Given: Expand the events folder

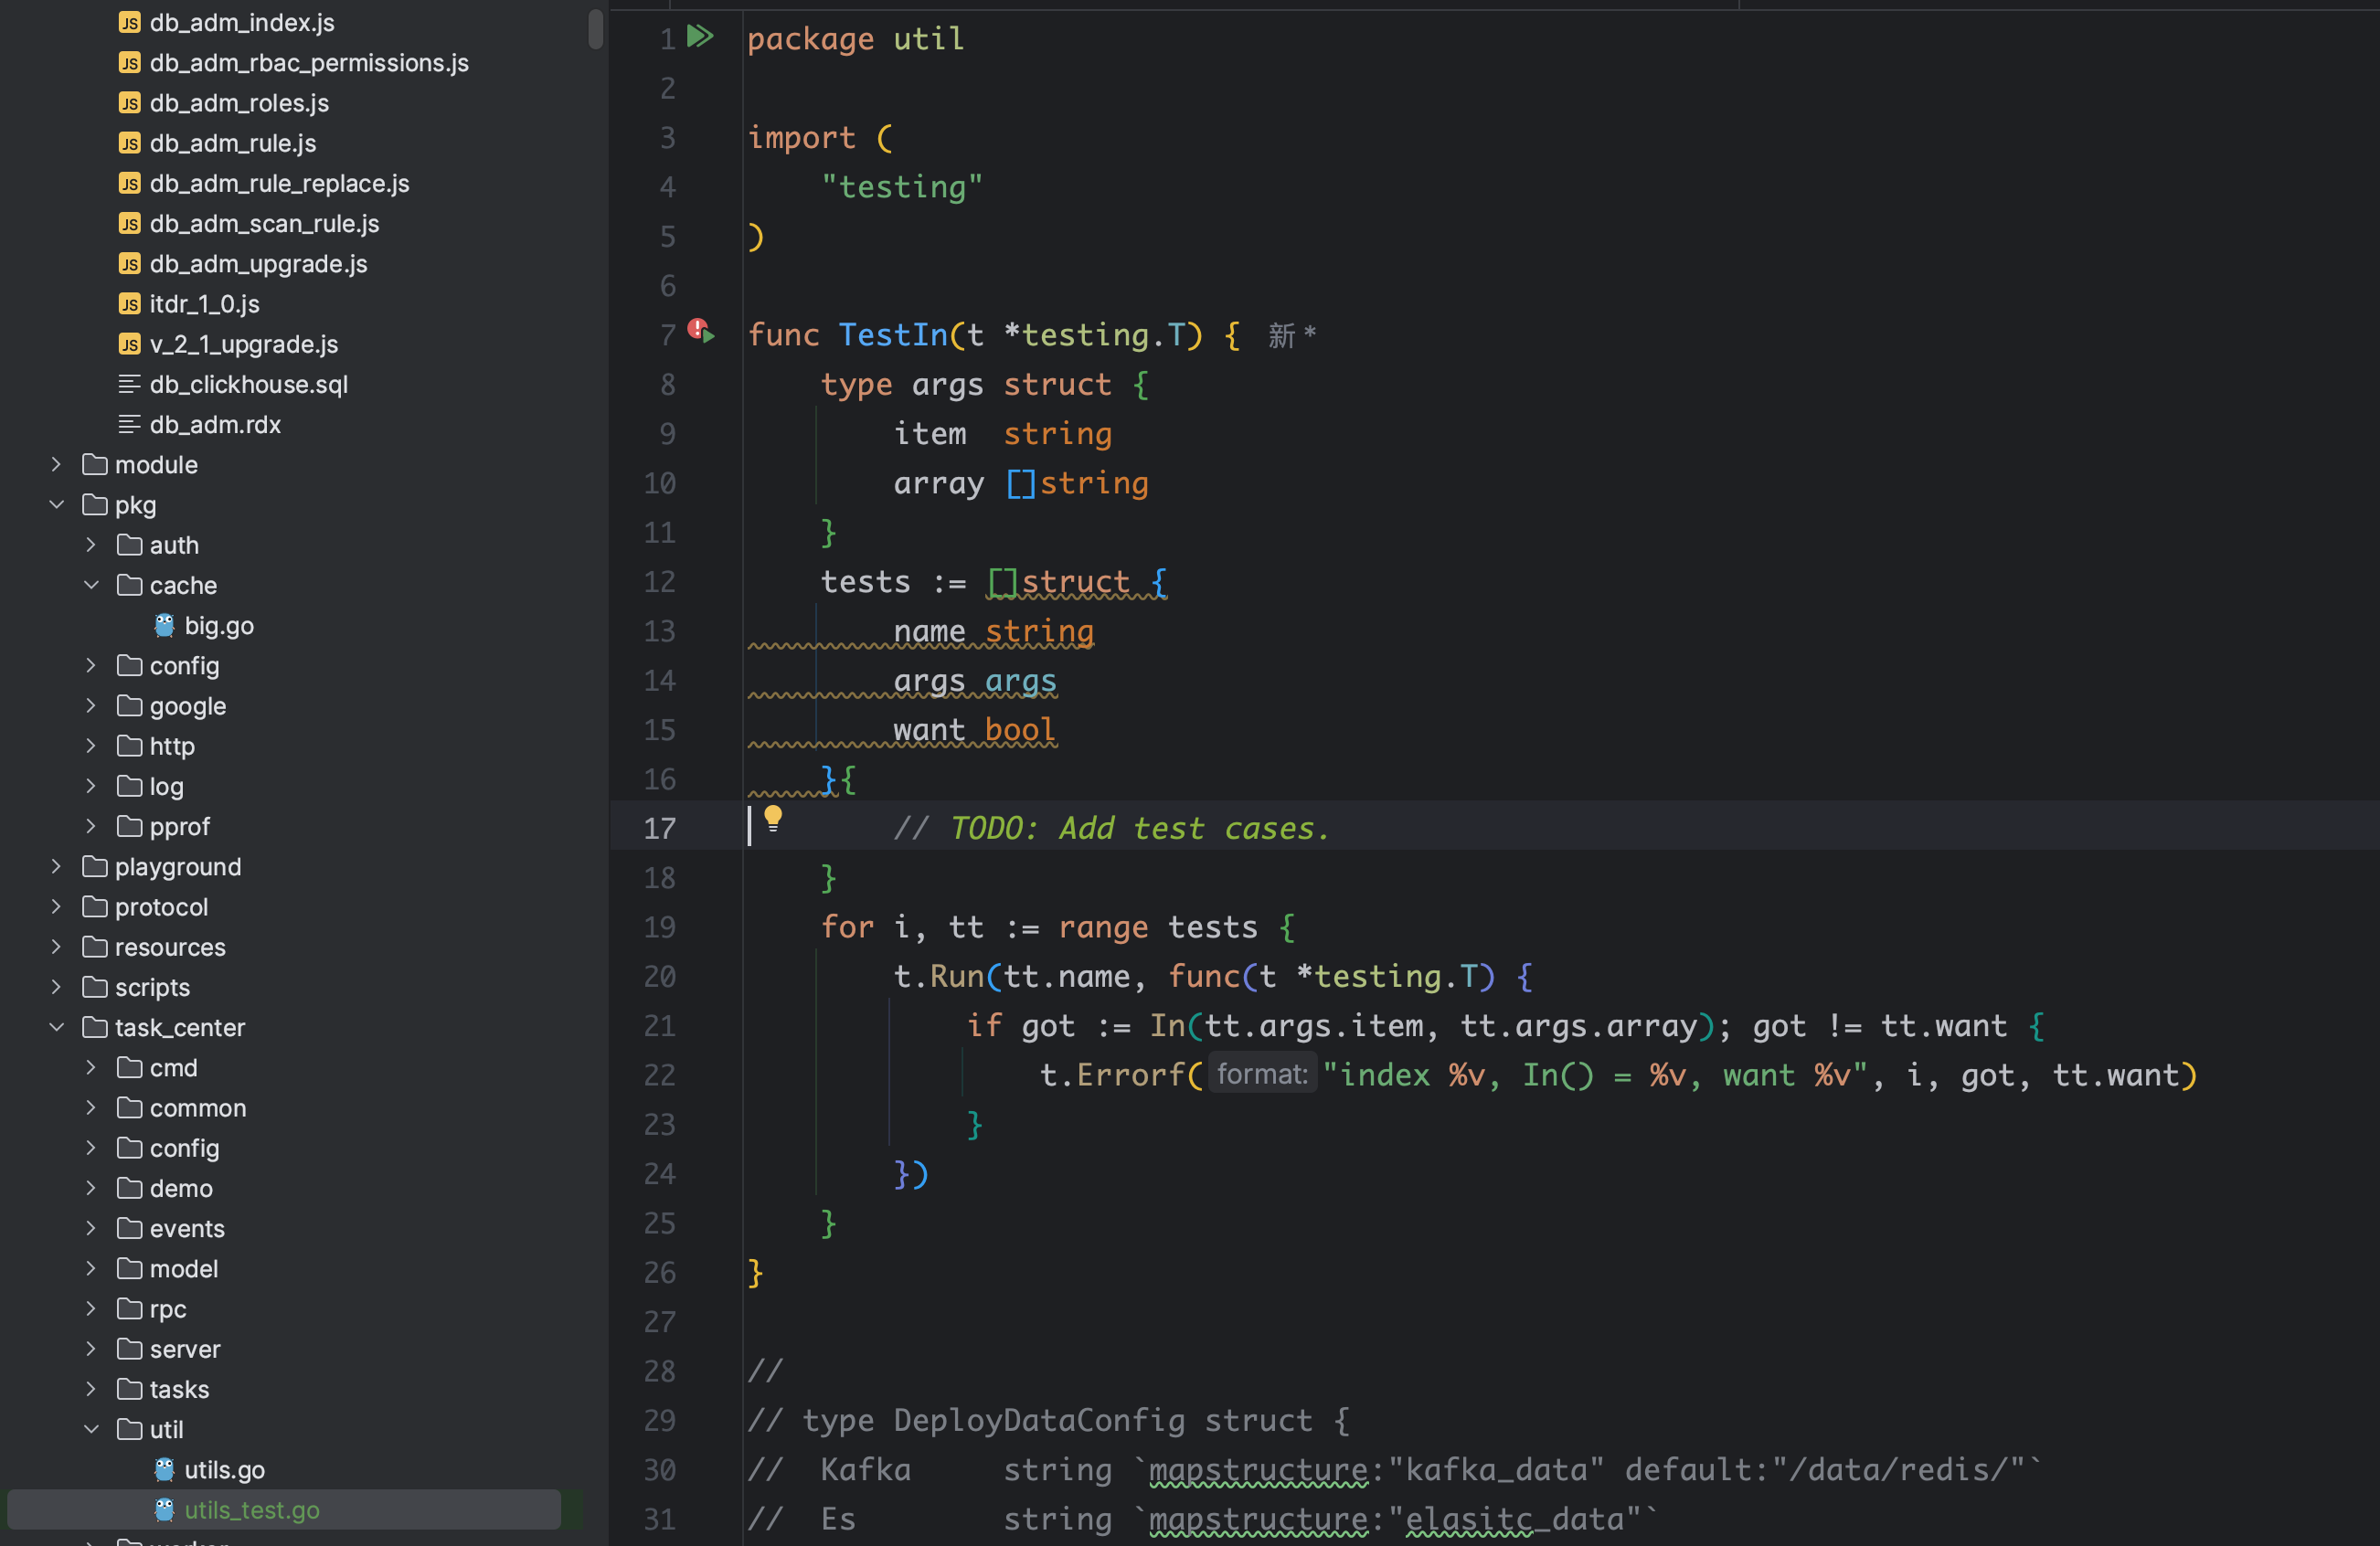Looking at the screenshot, I should click(91, 1228).
